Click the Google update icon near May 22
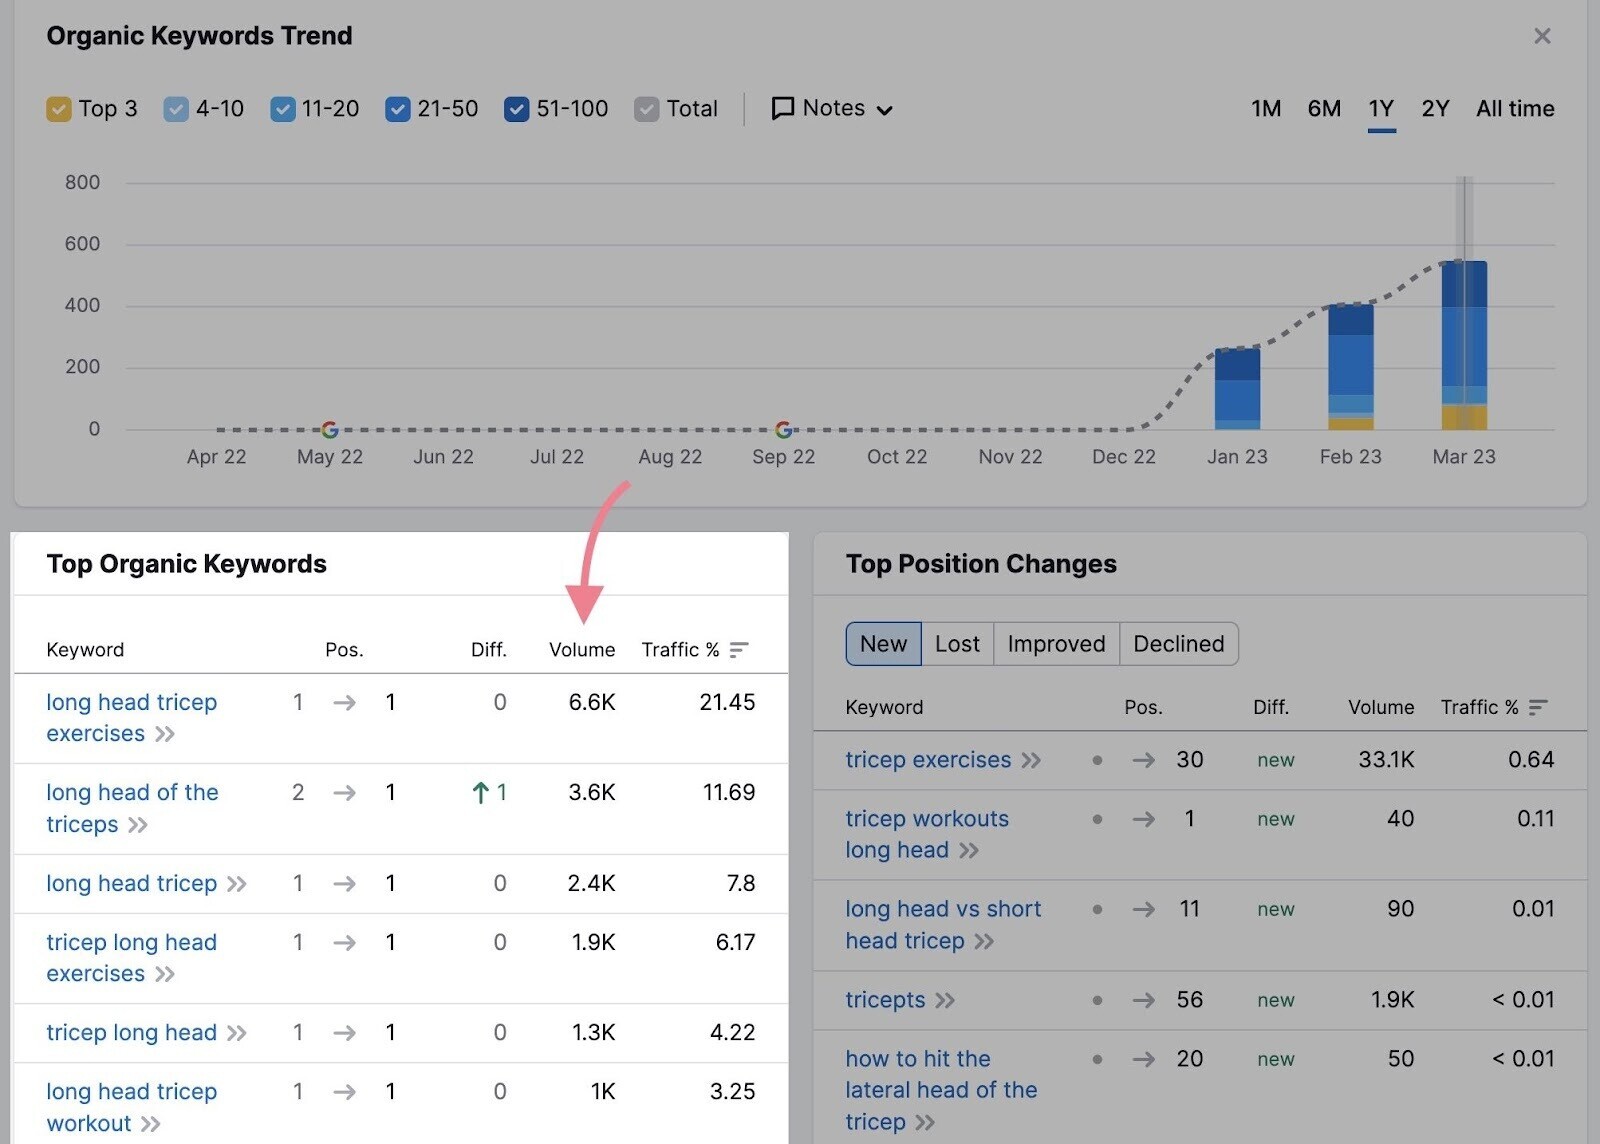 pyautogui.click(x=329, y=429)
